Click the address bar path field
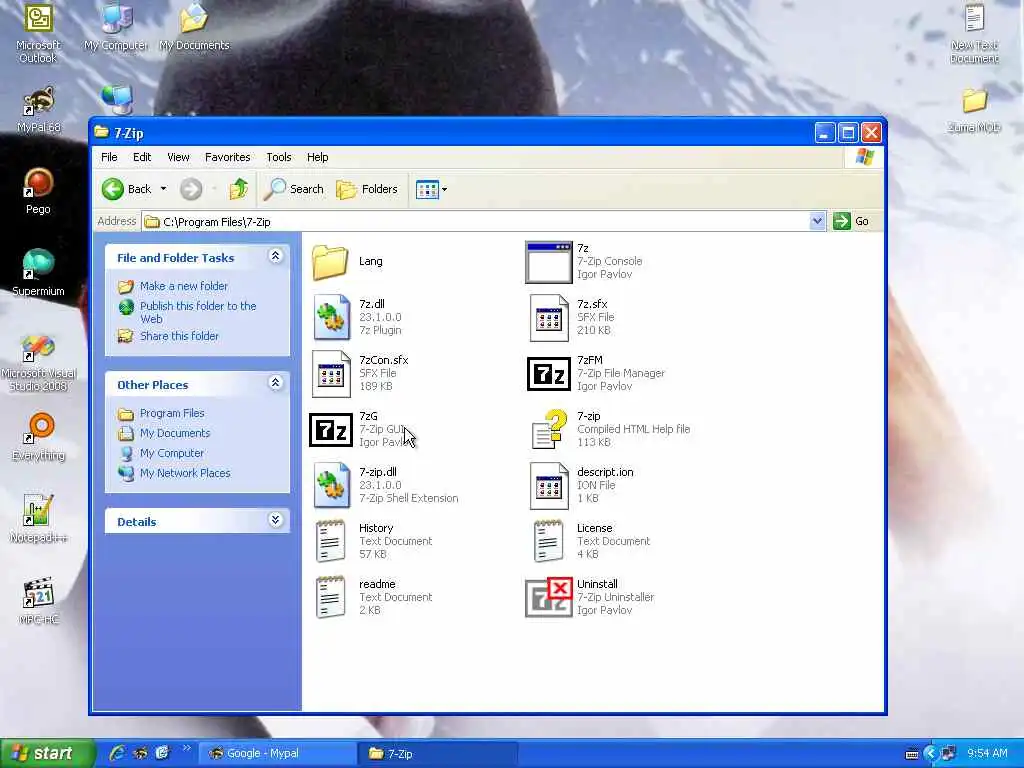The image size is (1024, 768). [477, 222]
